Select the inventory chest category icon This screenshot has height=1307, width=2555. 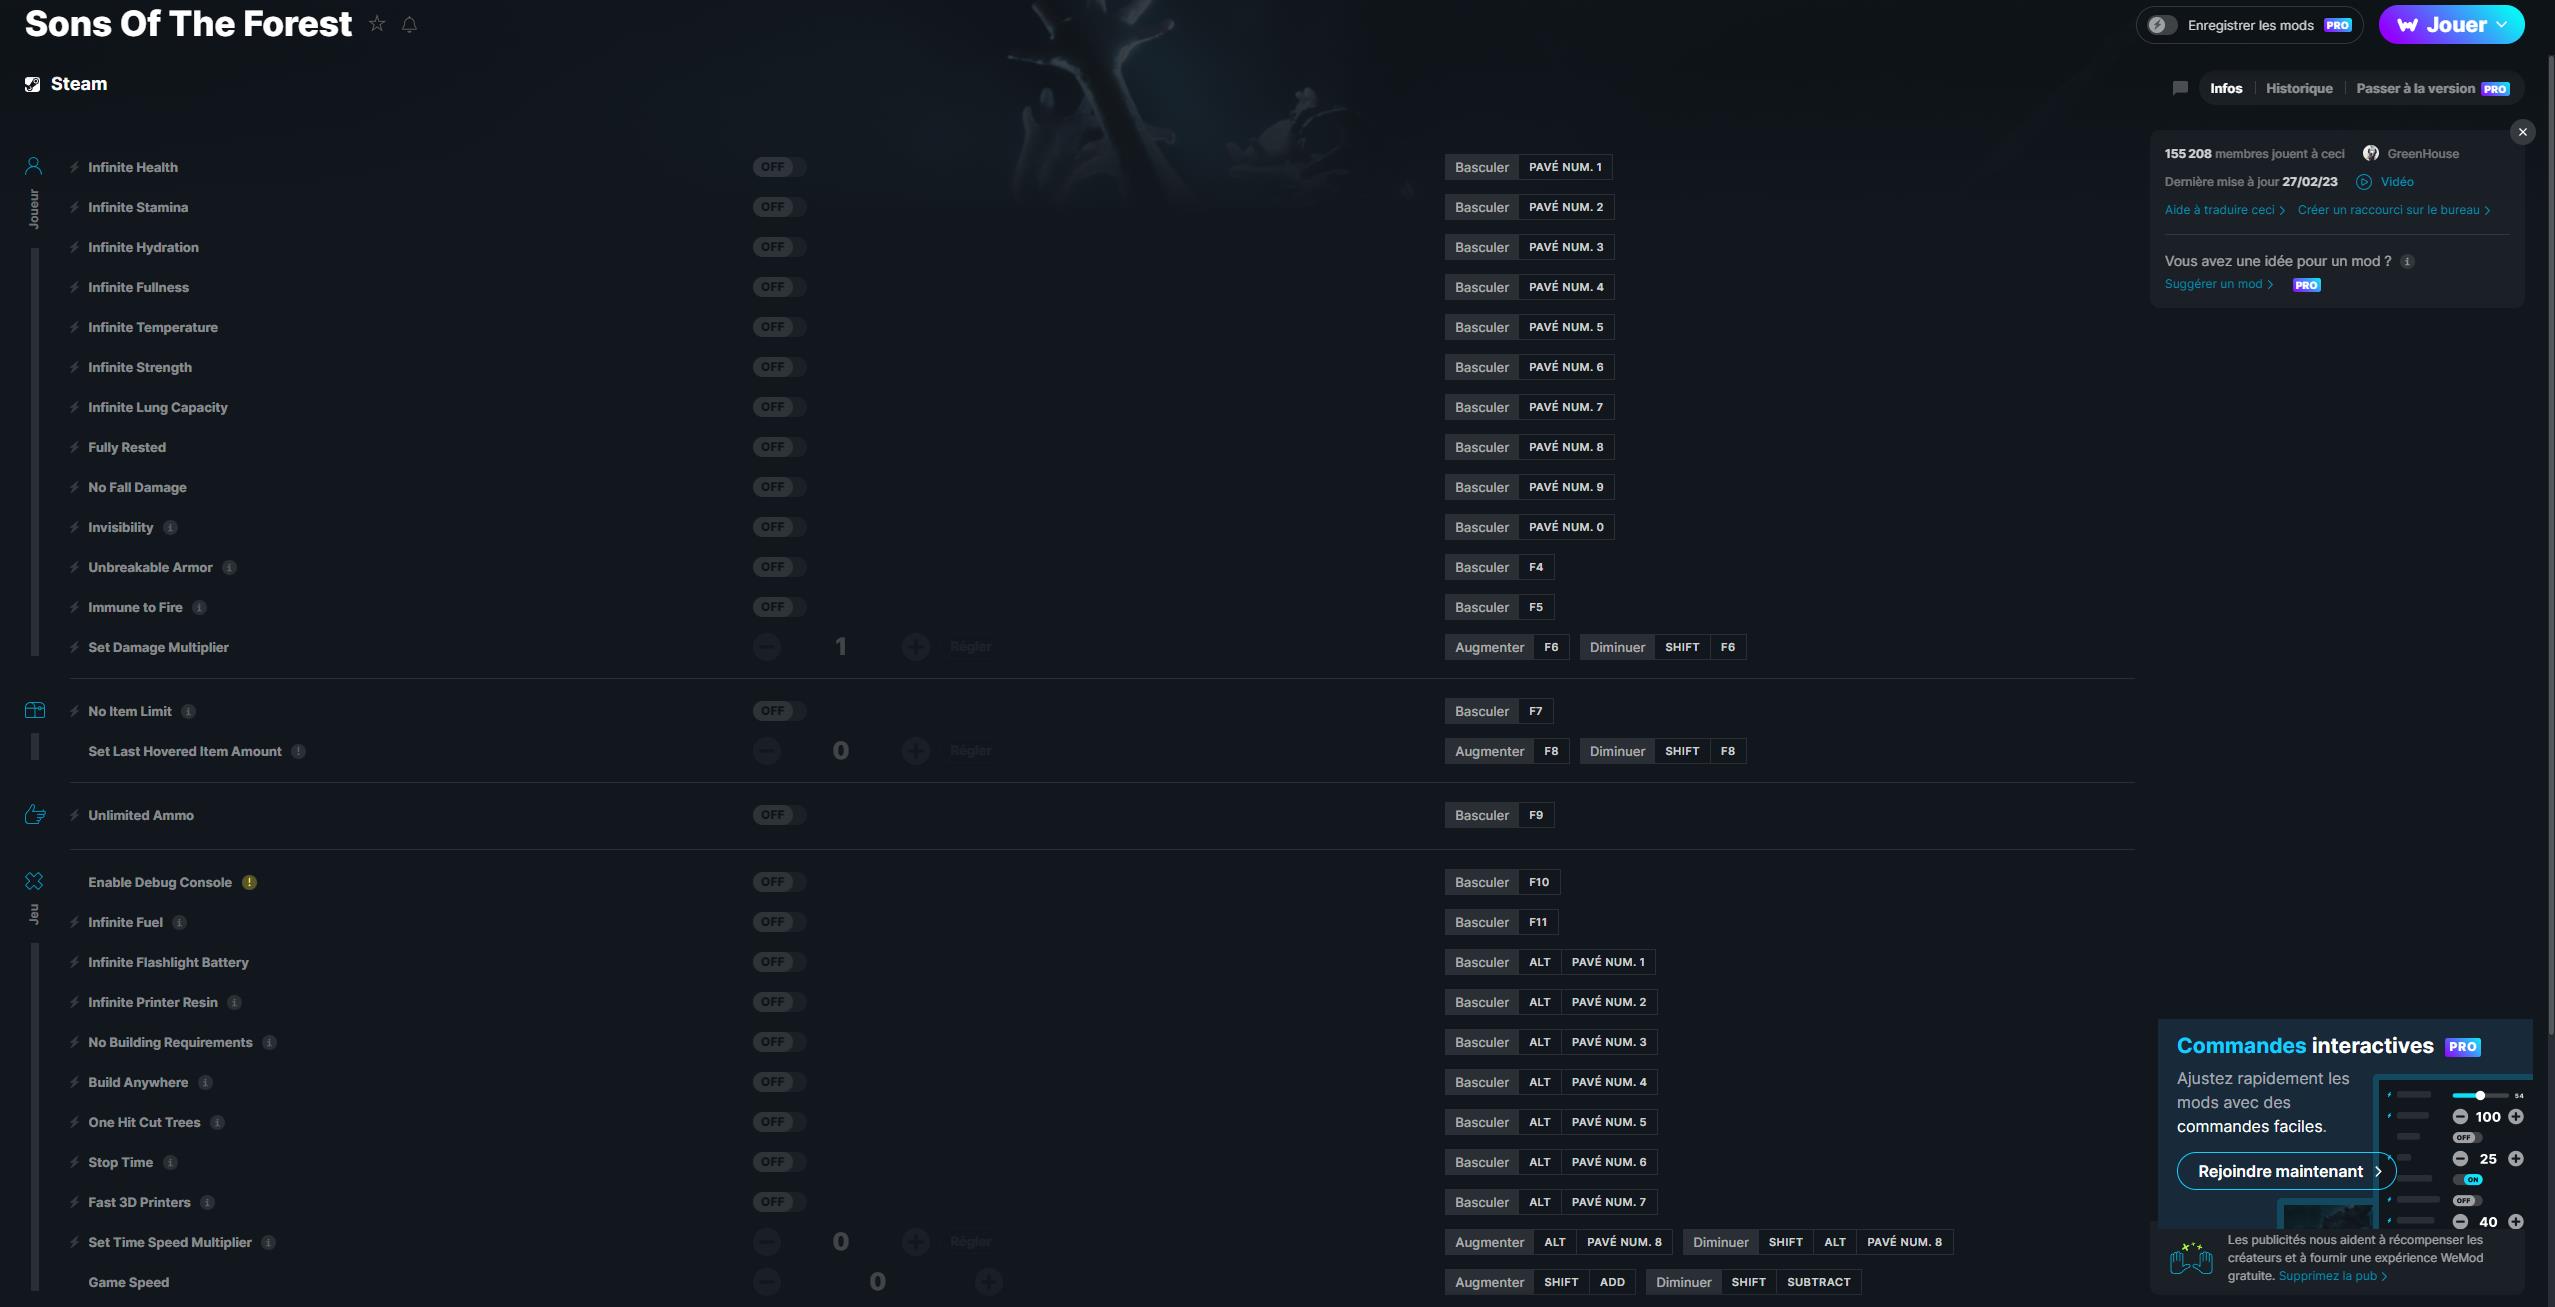tap(35, 710)
